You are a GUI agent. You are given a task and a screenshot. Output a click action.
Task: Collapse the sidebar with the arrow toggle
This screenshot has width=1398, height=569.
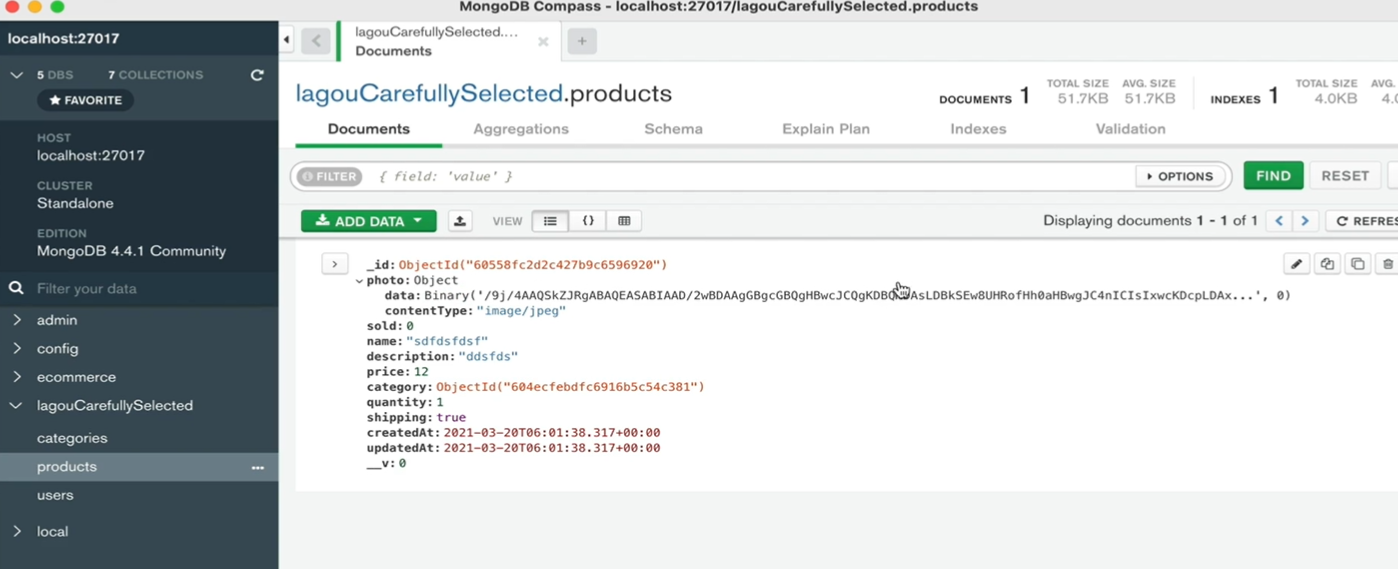[x=287, y=40]
